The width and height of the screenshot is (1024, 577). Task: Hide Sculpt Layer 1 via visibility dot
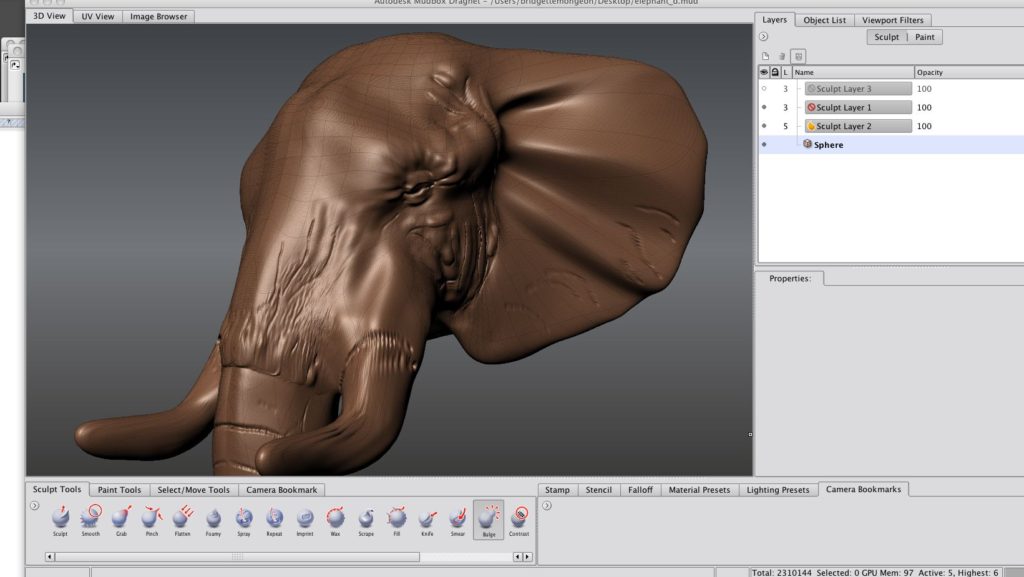(764, 107)
